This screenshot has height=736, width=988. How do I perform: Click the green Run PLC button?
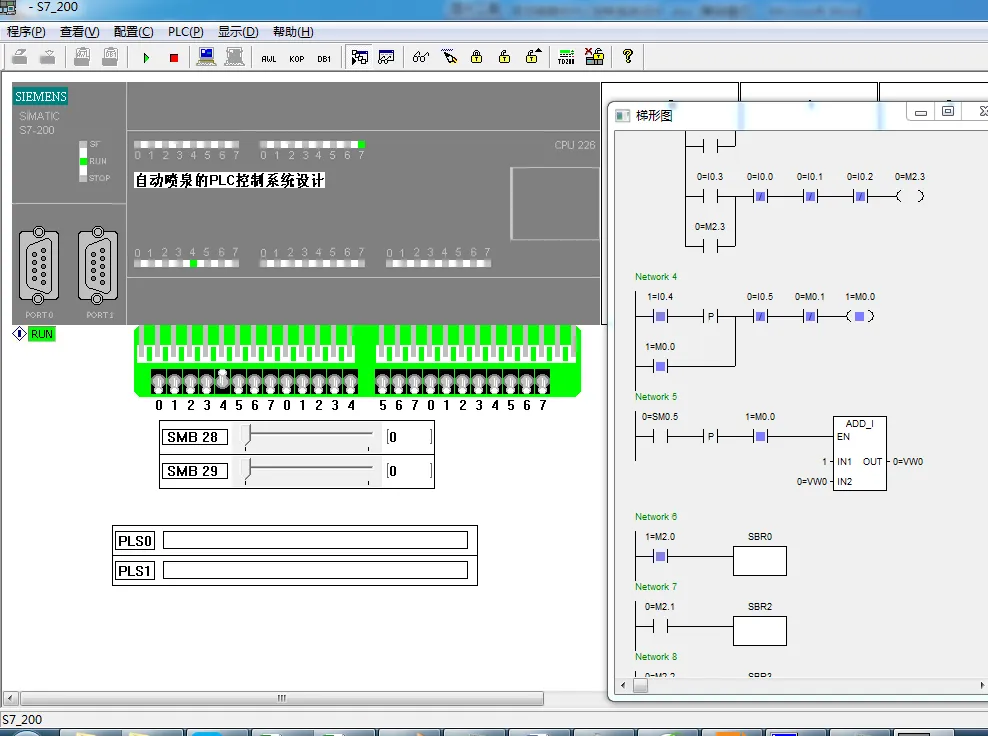pos(146,58)
